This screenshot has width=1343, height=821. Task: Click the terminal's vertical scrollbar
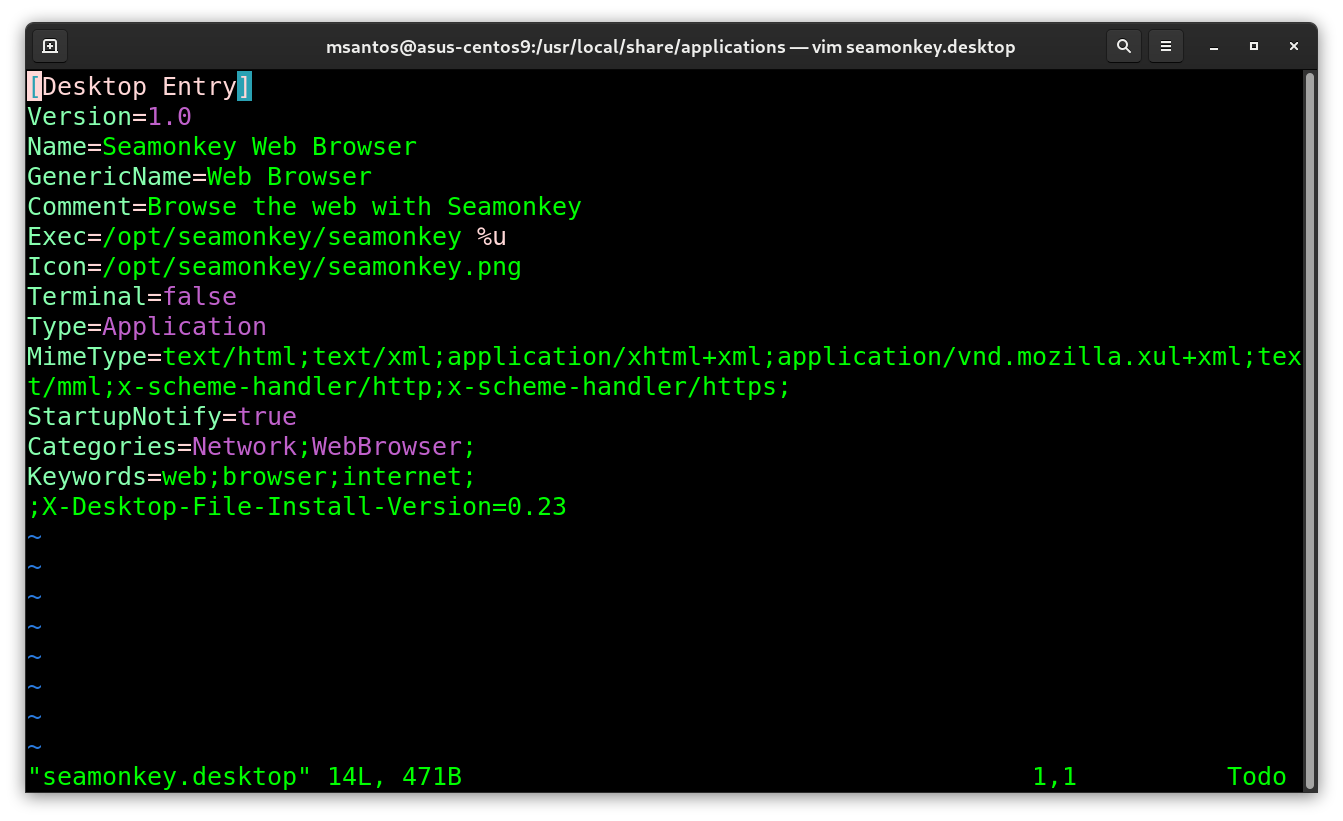tap(1309, 400)
